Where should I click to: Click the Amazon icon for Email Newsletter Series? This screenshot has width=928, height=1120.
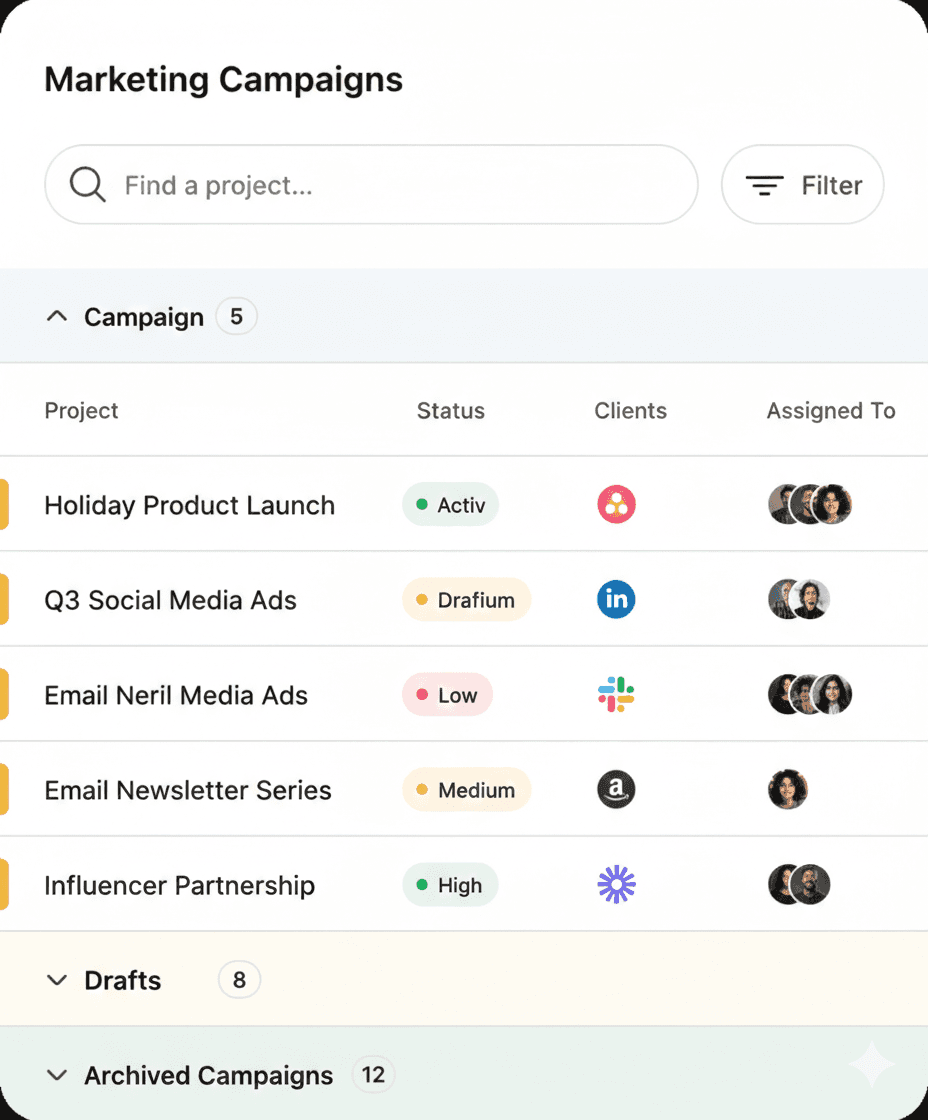point(616,789)
